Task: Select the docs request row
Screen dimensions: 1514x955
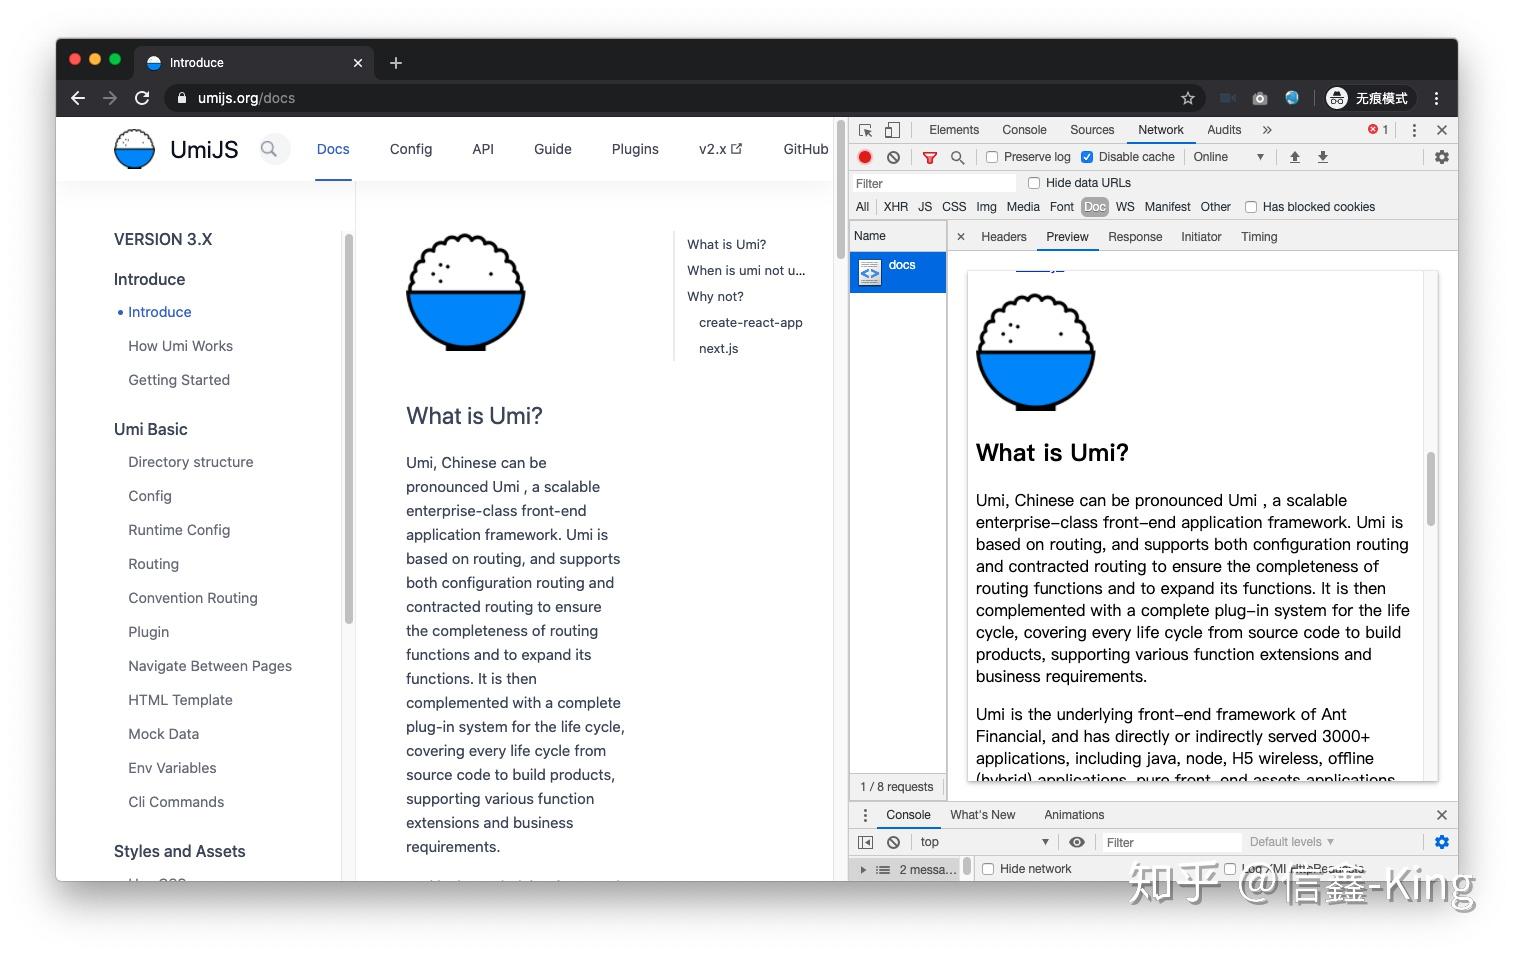Action: point(897,272)
